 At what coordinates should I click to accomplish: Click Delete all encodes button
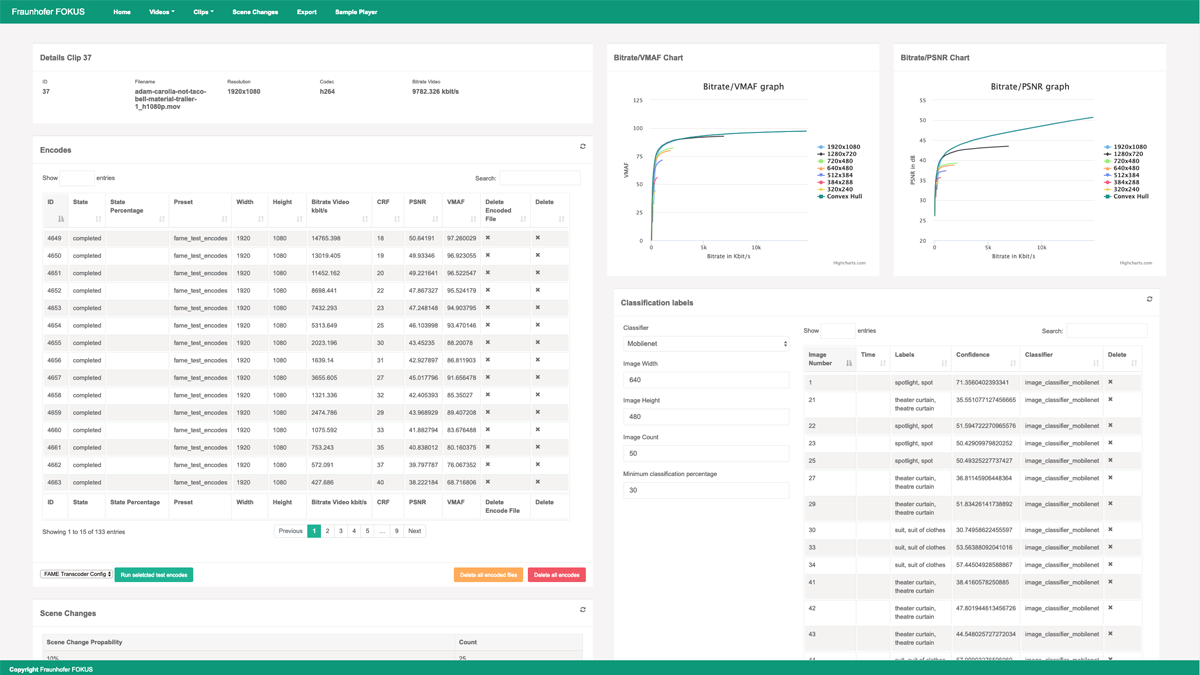point(557,575)
